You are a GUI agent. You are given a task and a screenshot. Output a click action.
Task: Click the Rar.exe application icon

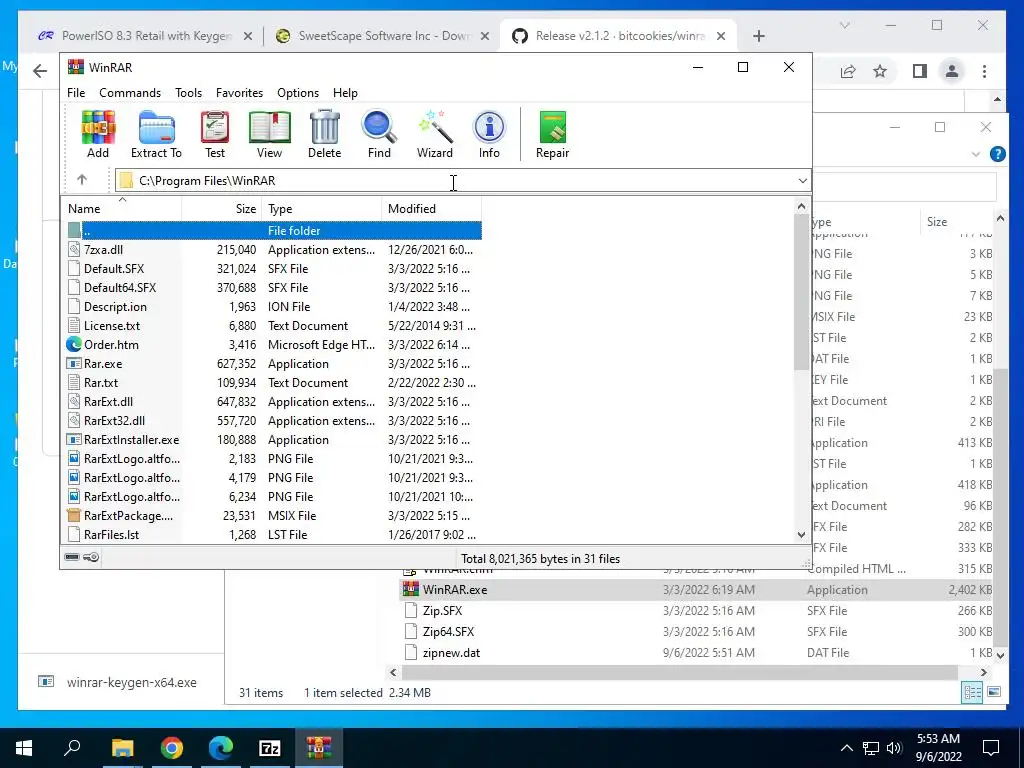pyautogui.click(x=74, y=363)
